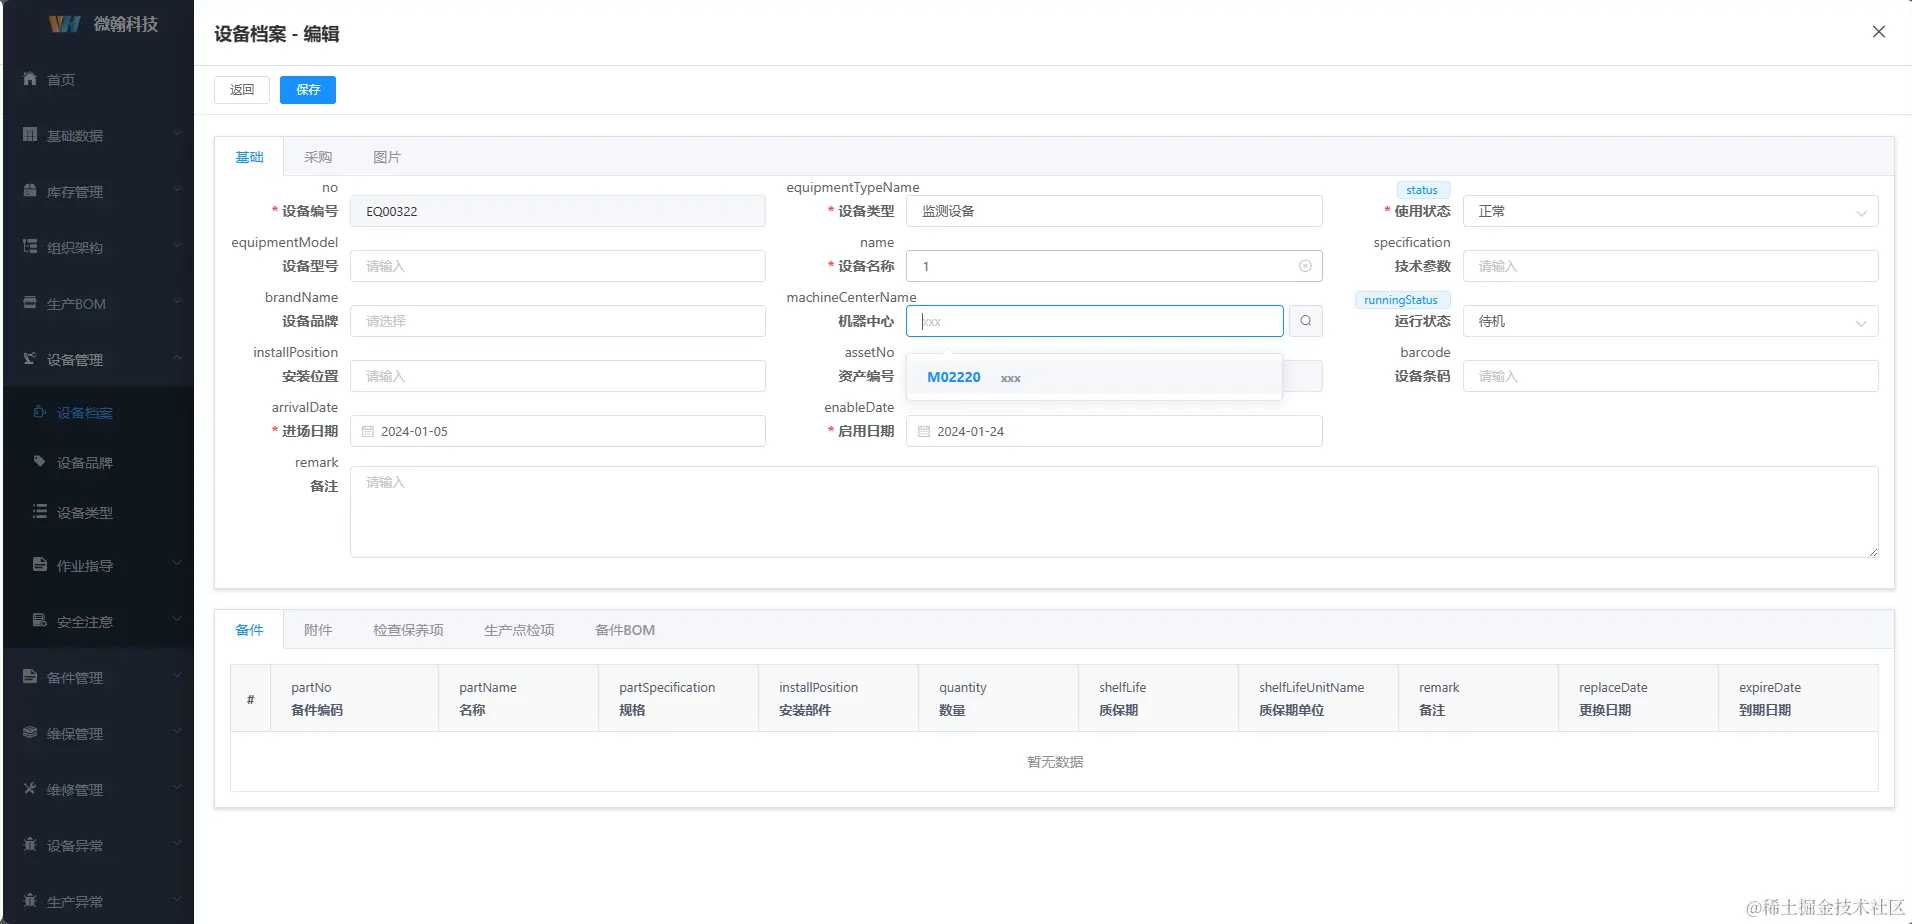Switch to the 生产点检项 tab

pos(519,630)
